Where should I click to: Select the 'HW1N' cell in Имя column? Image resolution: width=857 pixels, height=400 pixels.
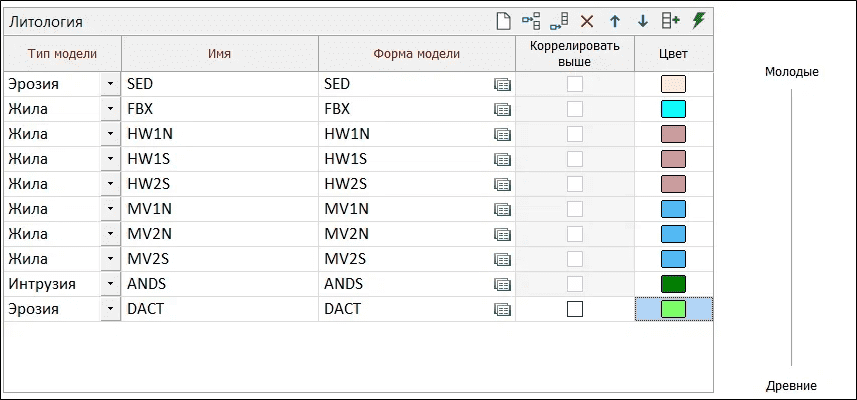(x=220, y=134)
